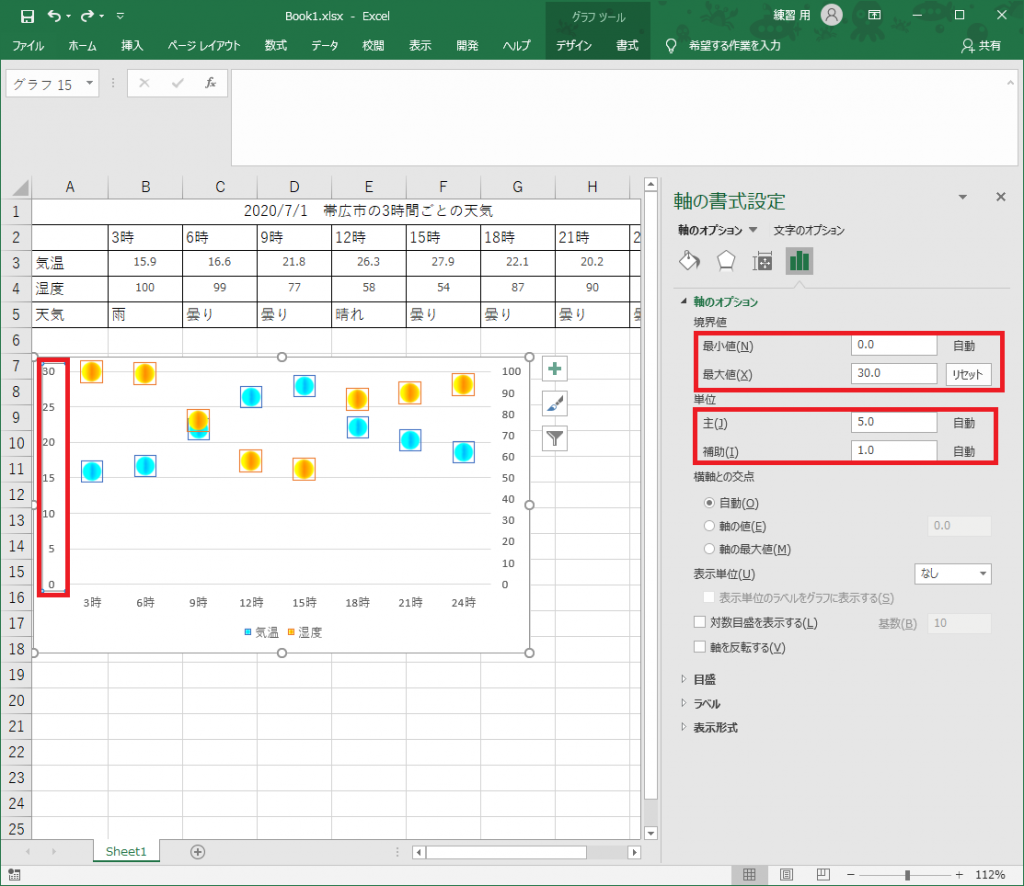Open the Quick Access Toolbar customize arrow
1024x886 pixels.
120,16
